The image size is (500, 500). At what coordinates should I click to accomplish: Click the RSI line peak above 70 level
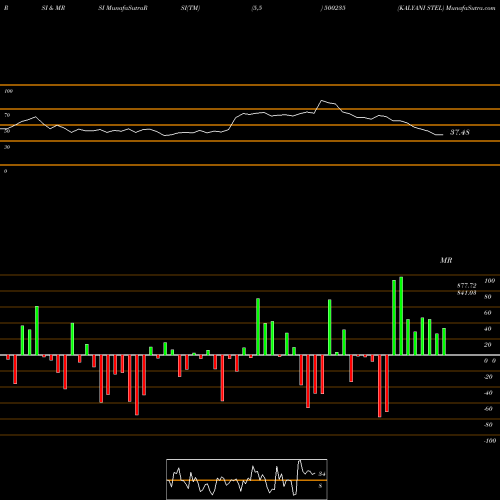coord(321,100)
